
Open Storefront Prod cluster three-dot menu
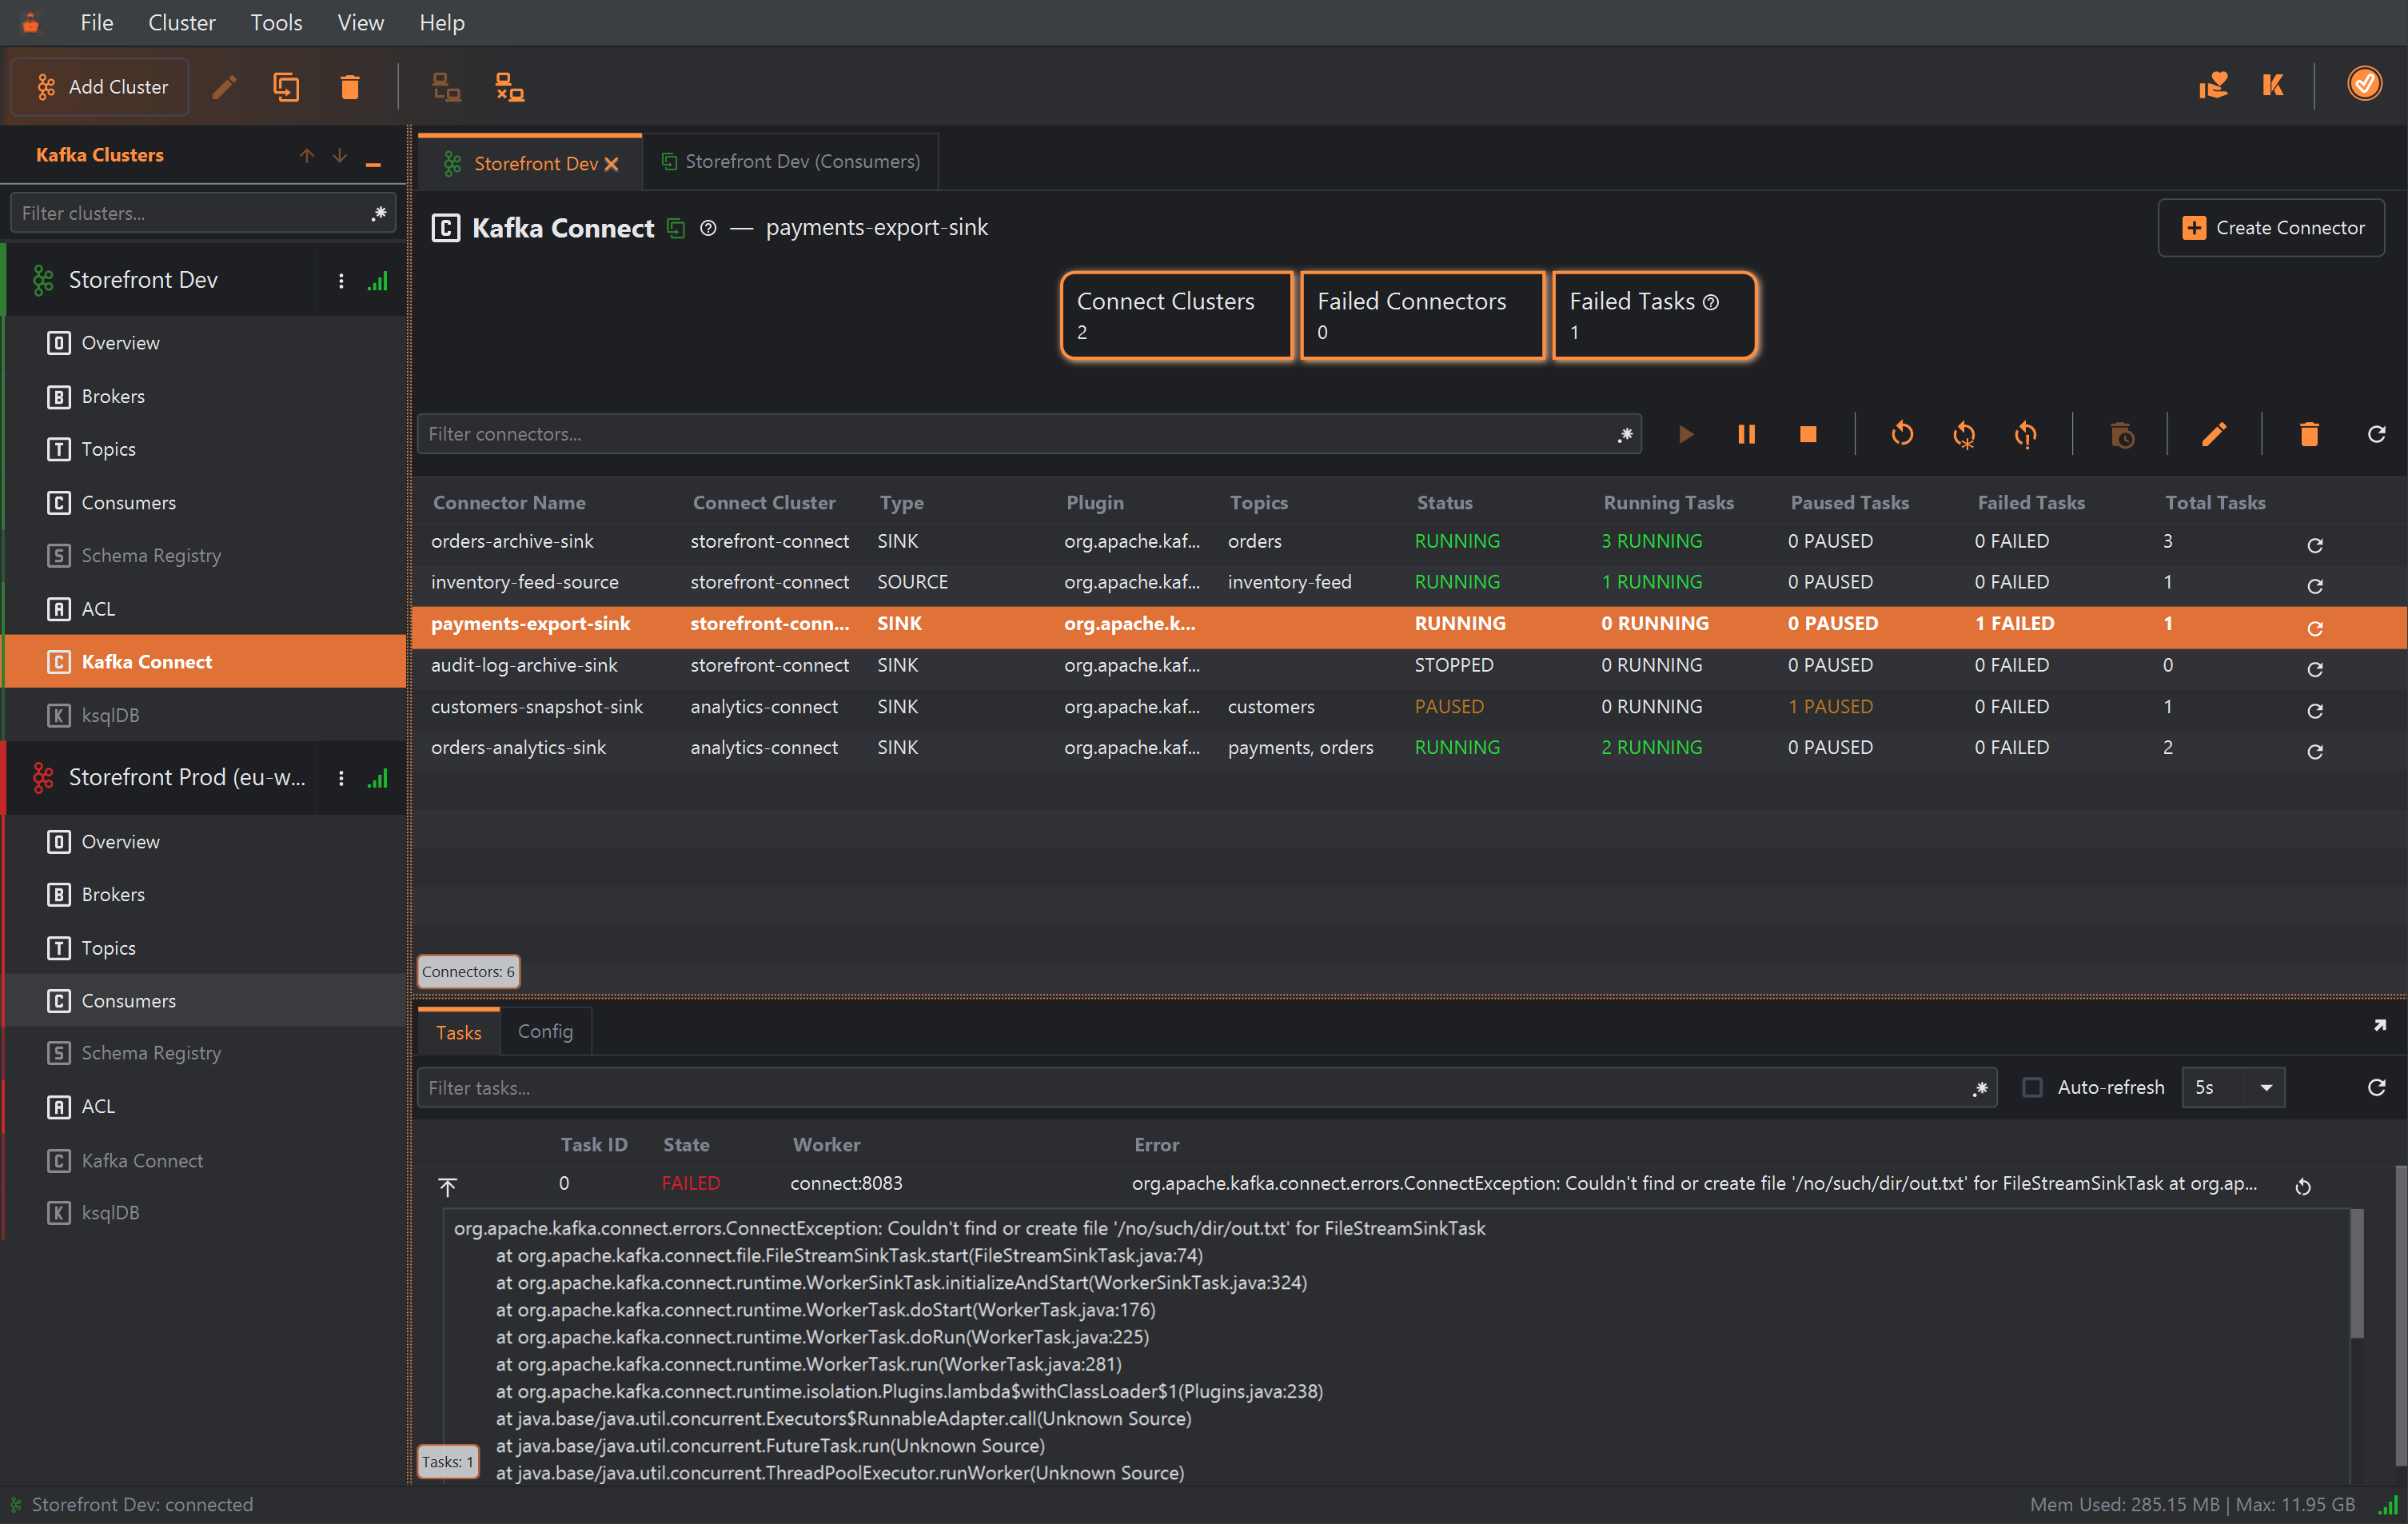pos(341,778)
